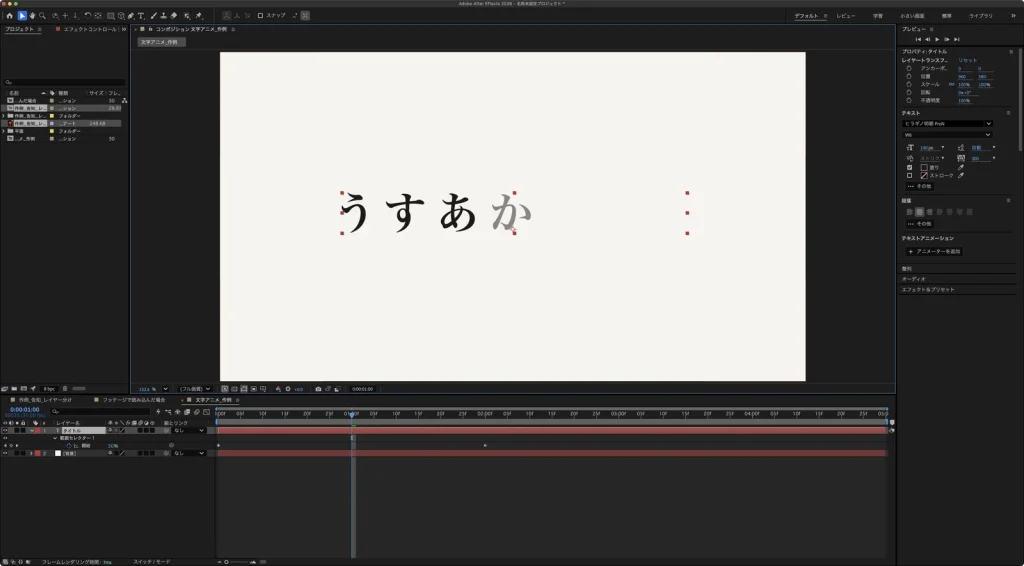Select the Eraser tool
This screenshot has height=566, width=1024.
[174, 16]
